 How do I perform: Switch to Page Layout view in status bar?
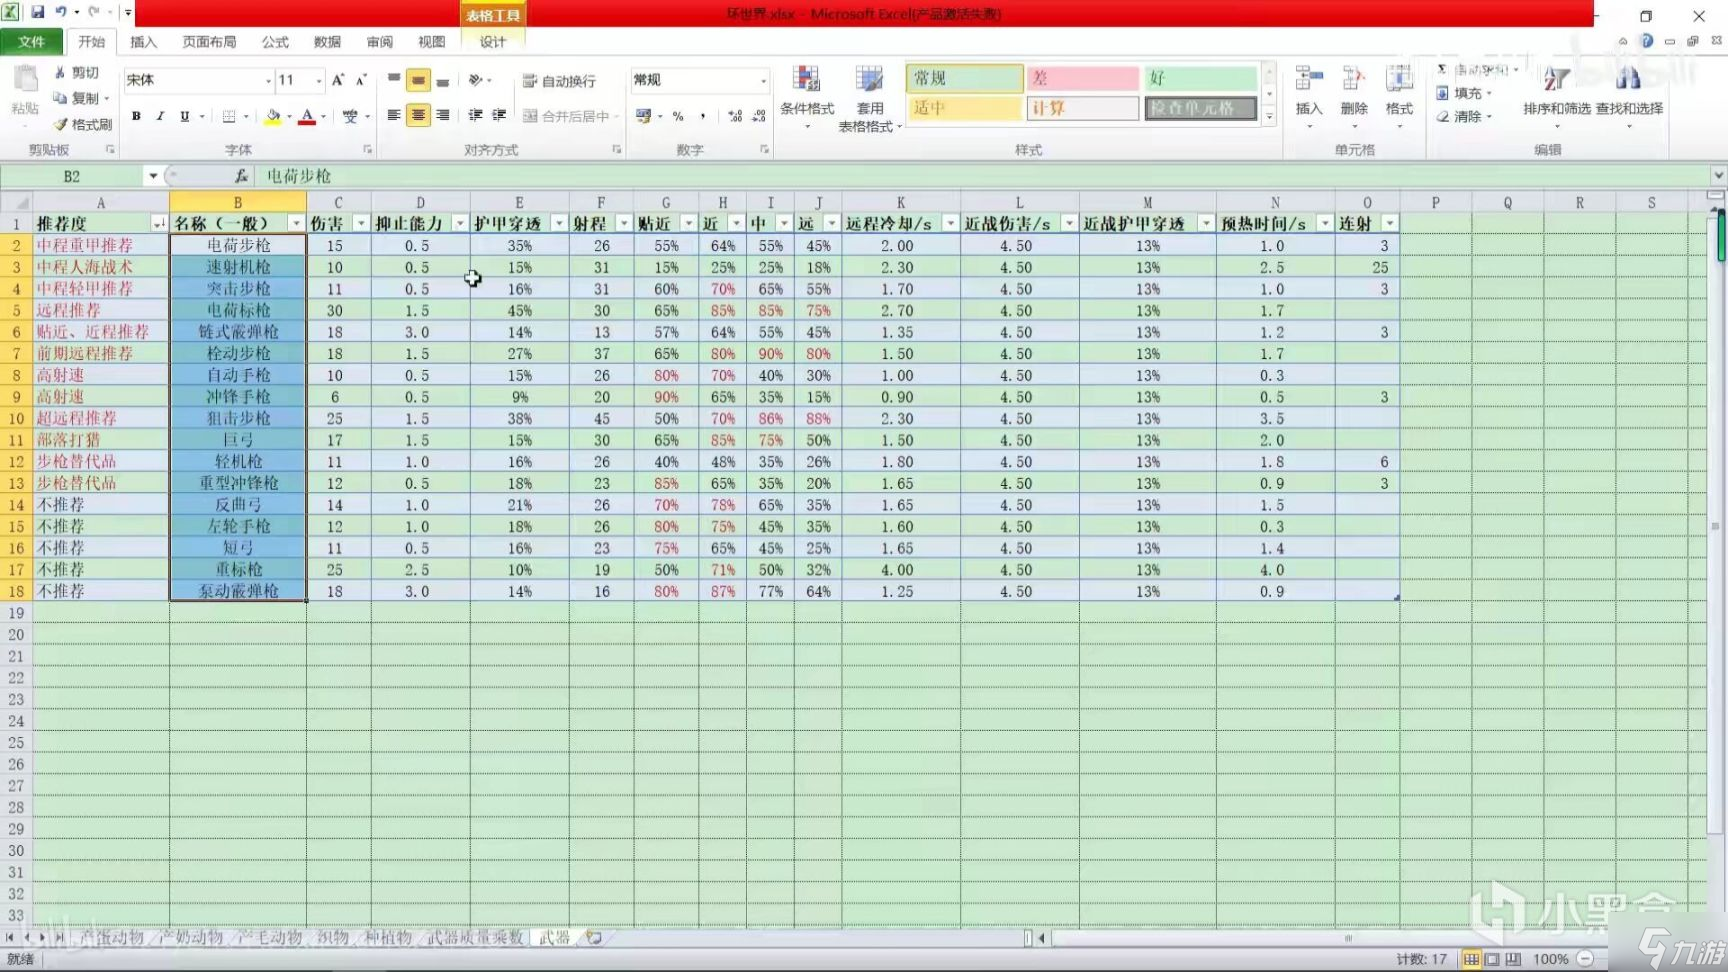point(1492,959)
